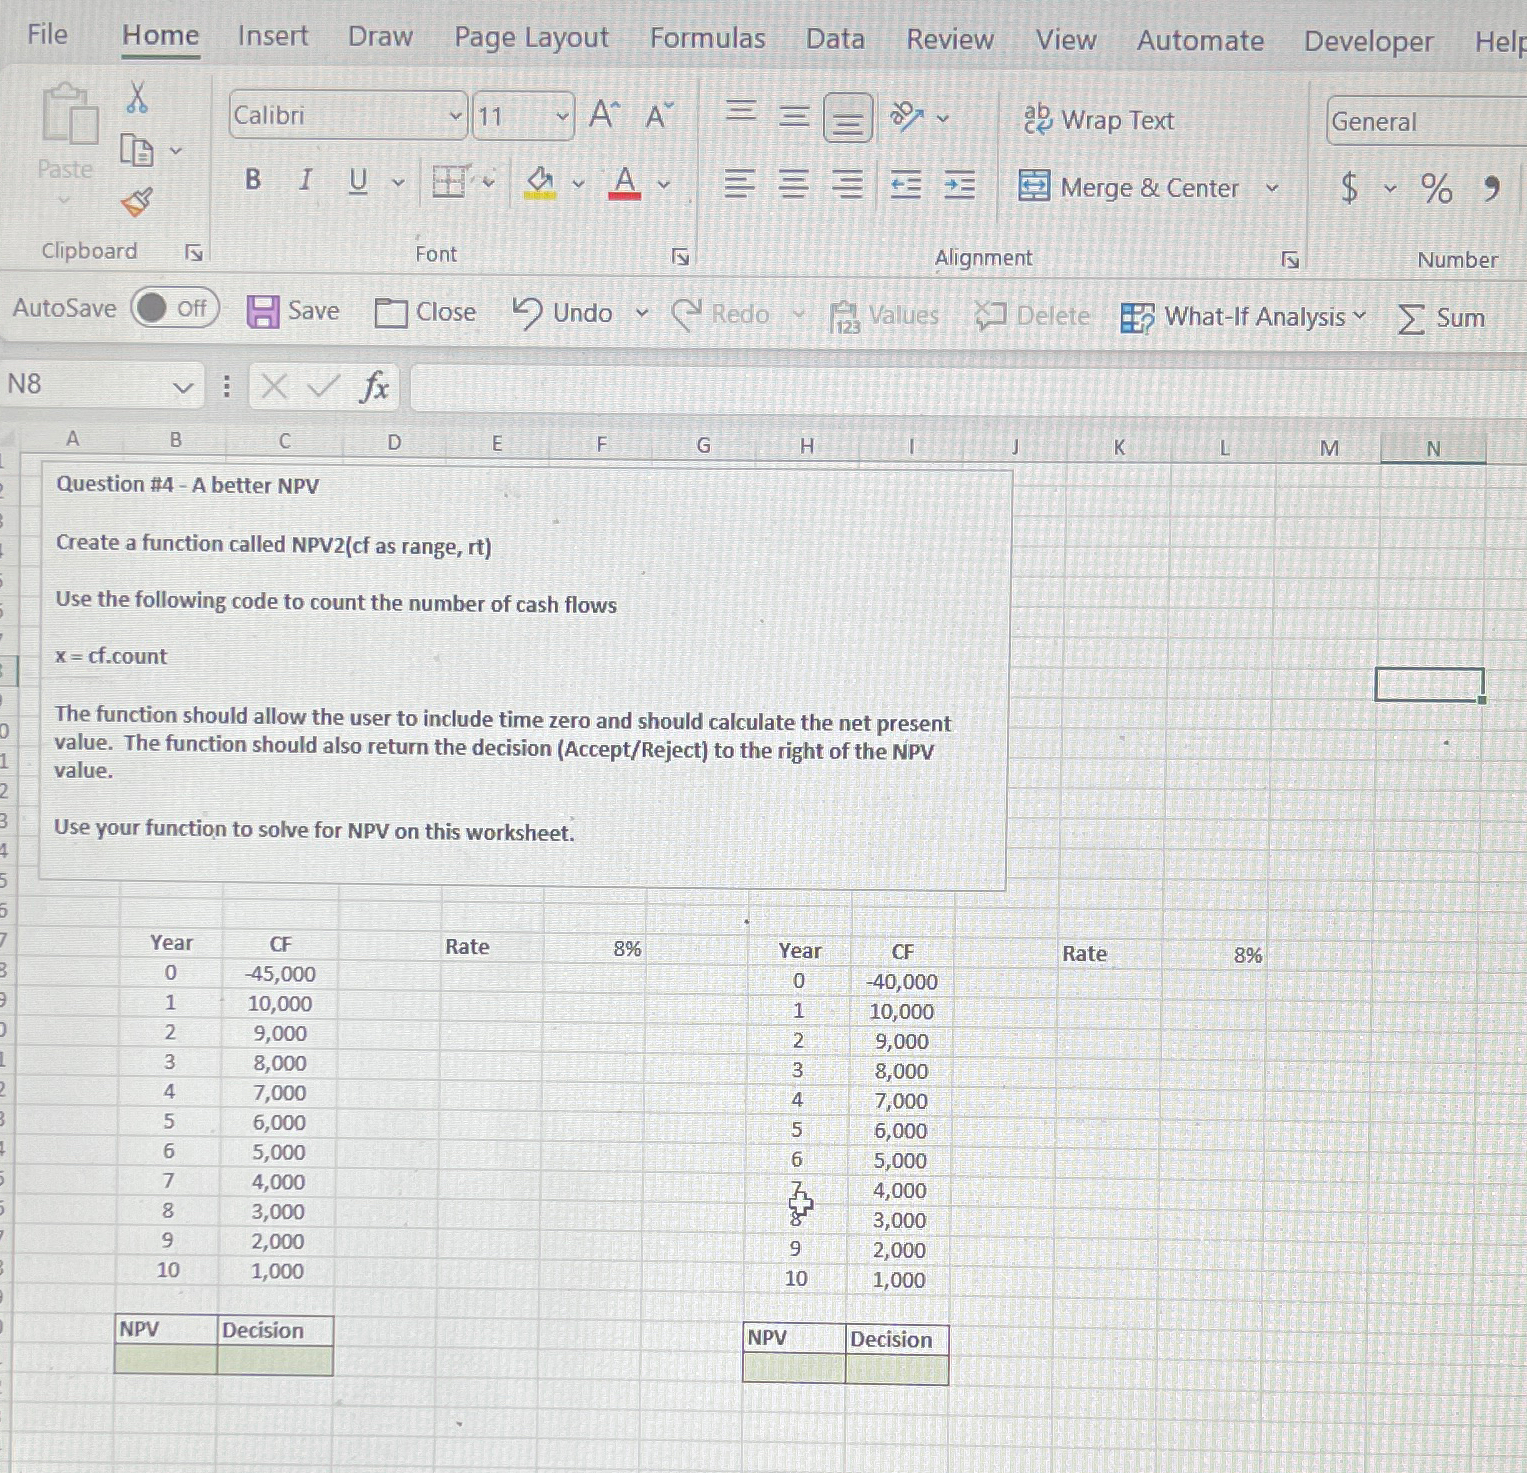Click Save in Quick Access Toolbar
Screen dimensions: 1527x1473
(293, 311)
